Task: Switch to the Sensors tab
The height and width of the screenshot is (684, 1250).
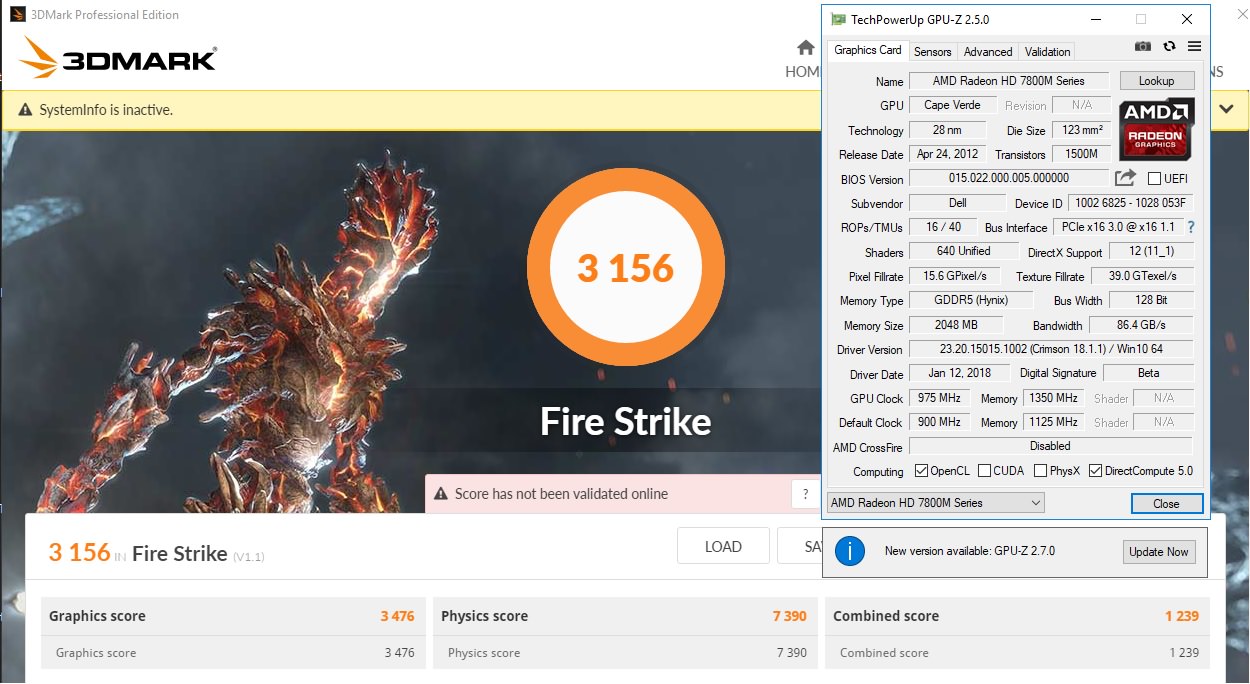Action: (x=933, y=52)
